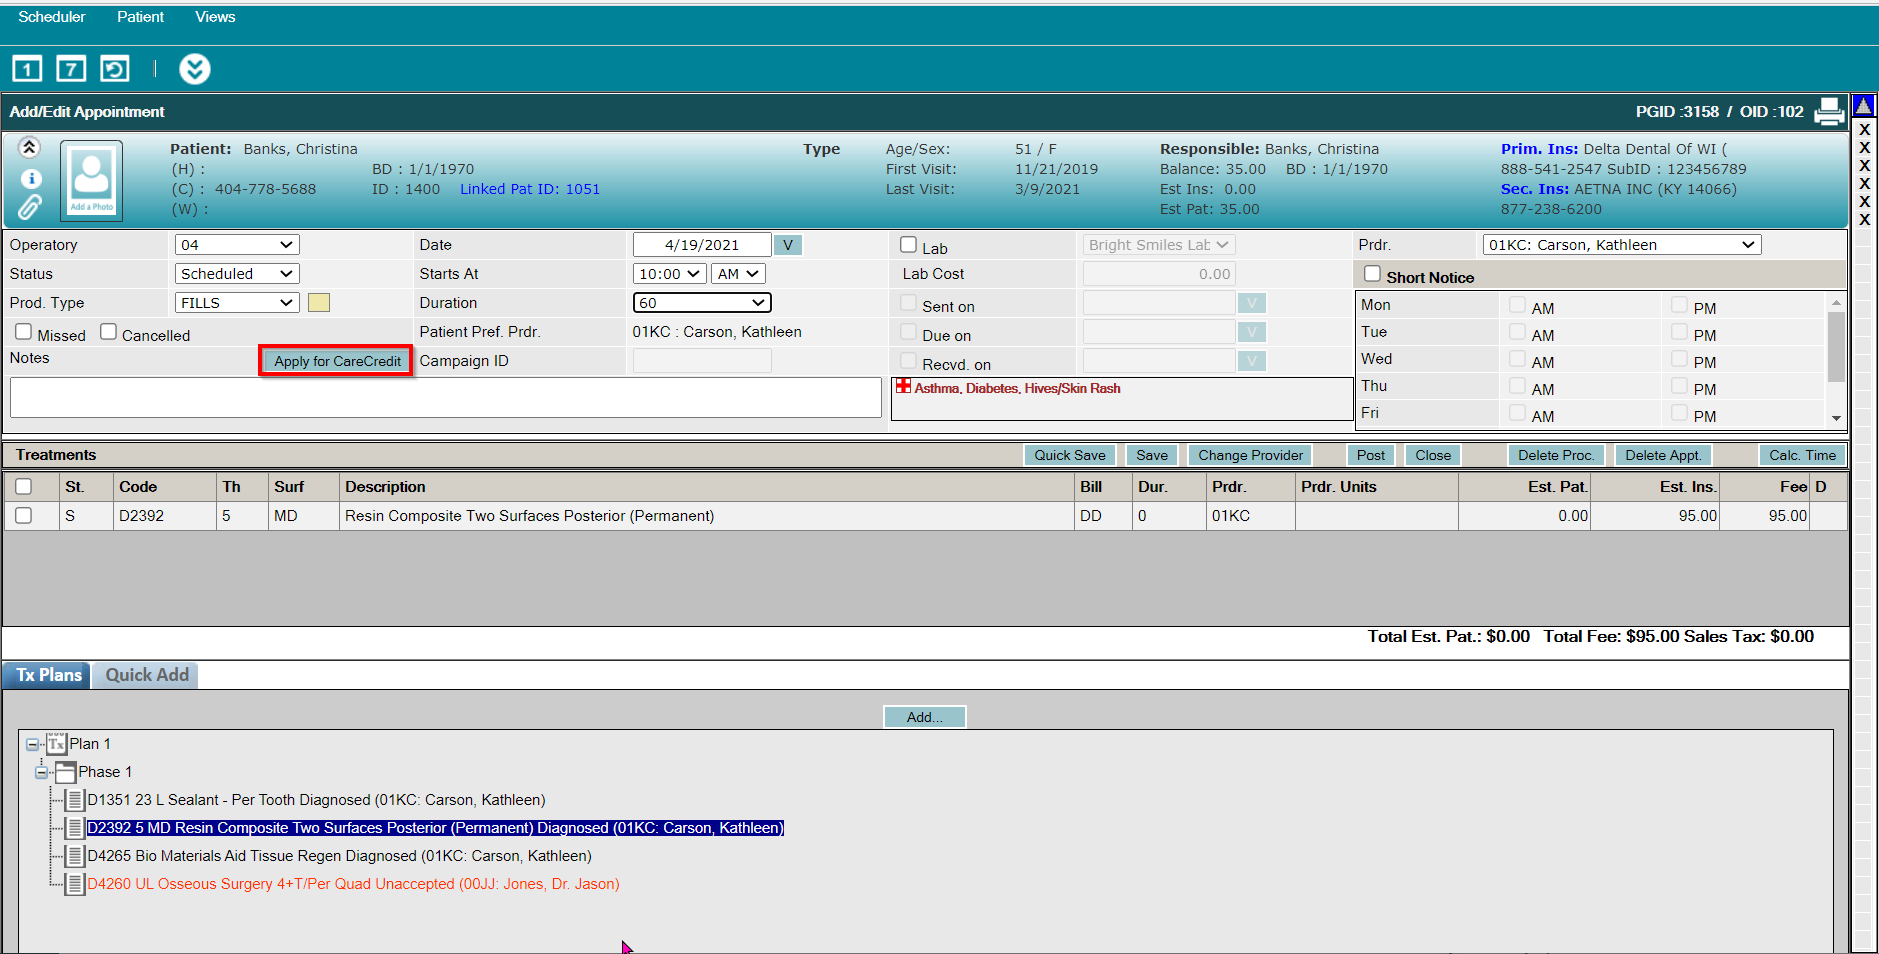Open the Views menu
Image resolution: width=1879 pixels, height=954 pixels.
pyautogui.click(x=215, y=17)
